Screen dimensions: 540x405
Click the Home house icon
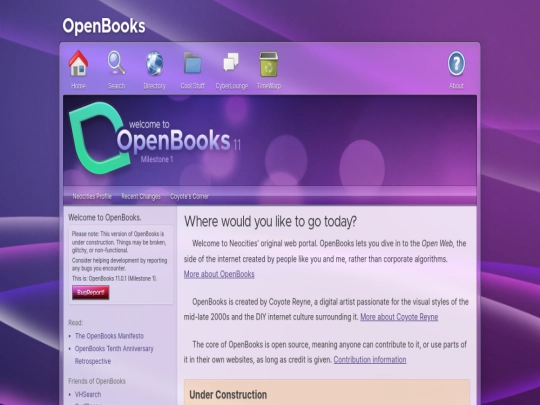(78, 63)
